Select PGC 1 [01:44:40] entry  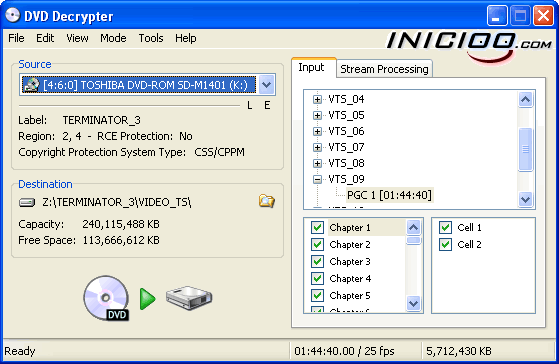(x=389, y=195)
